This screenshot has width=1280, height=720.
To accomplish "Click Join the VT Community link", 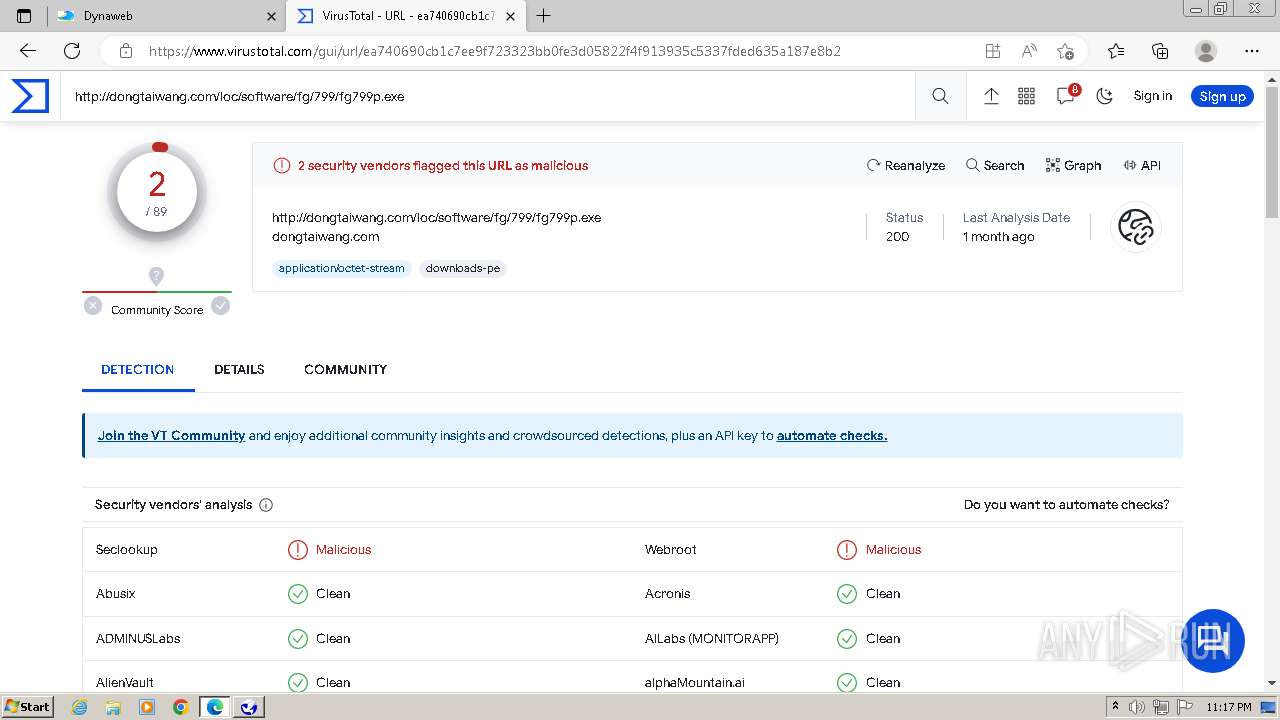I will pyautogui.click(x=171, y=435).
